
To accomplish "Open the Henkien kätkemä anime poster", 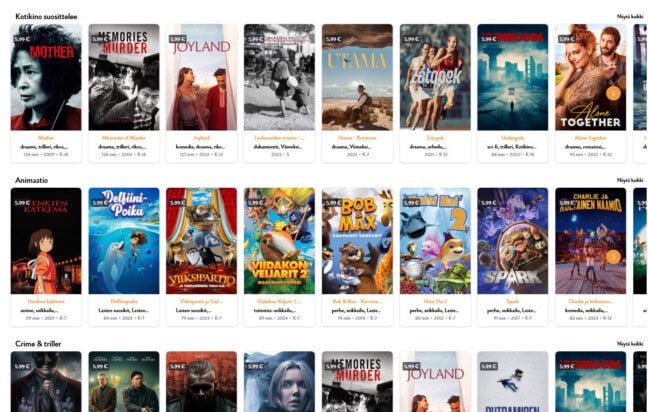I will pyautogui.click(x=46, y=241).
